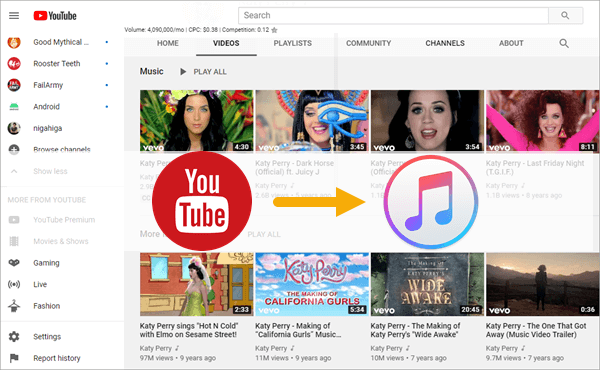Screen dimensions: 600x370
Task: Open the California Gurls making-of thumbnail
Action: (x=312, y=284)
